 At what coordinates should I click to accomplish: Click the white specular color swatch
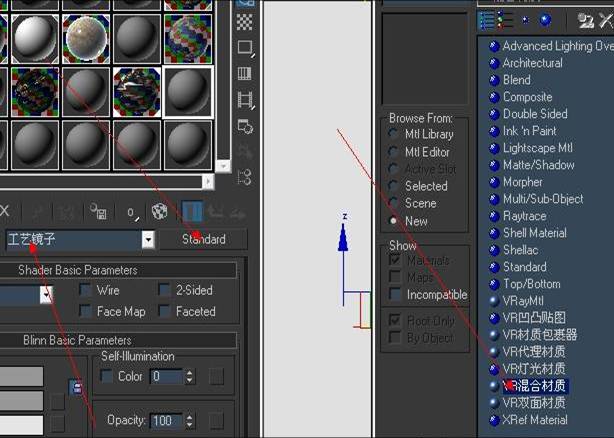tap(22, 424)
